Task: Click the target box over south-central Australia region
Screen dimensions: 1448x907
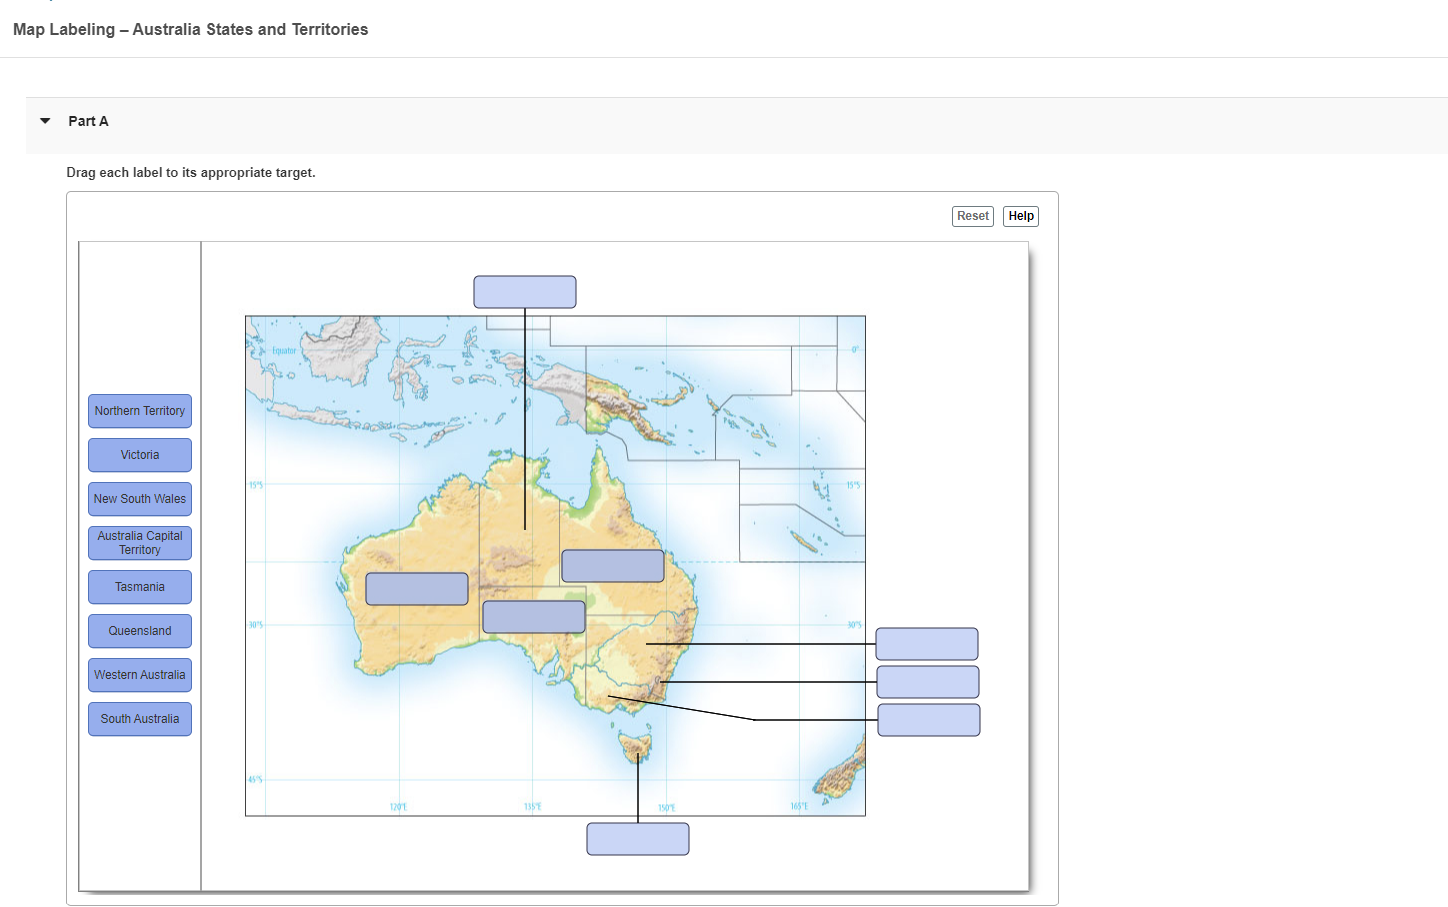Action: (534, 617)
